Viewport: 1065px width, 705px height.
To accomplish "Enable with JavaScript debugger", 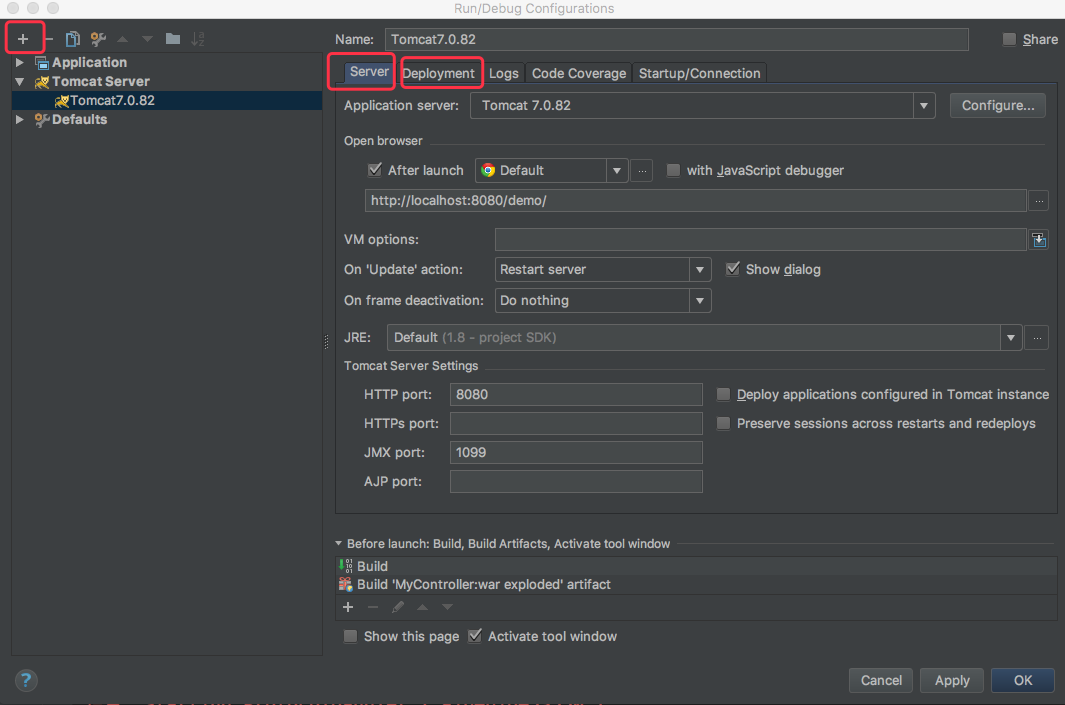I will [x=673, y=170].
